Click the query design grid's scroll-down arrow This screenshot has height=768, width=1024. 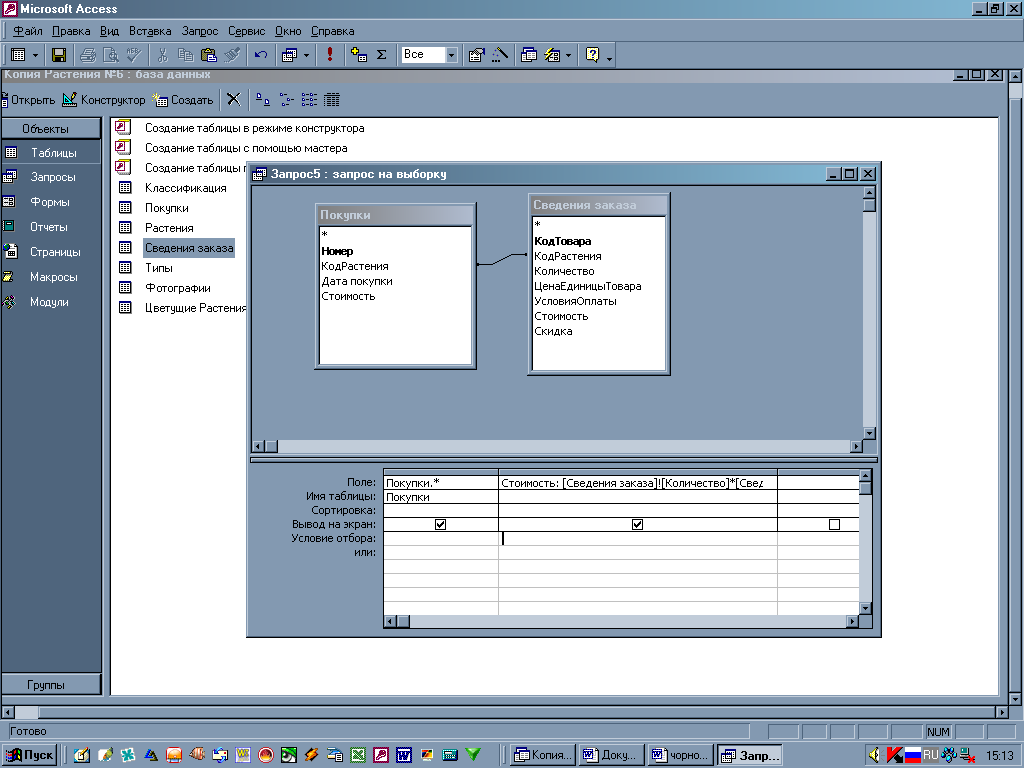pos(865,608)
